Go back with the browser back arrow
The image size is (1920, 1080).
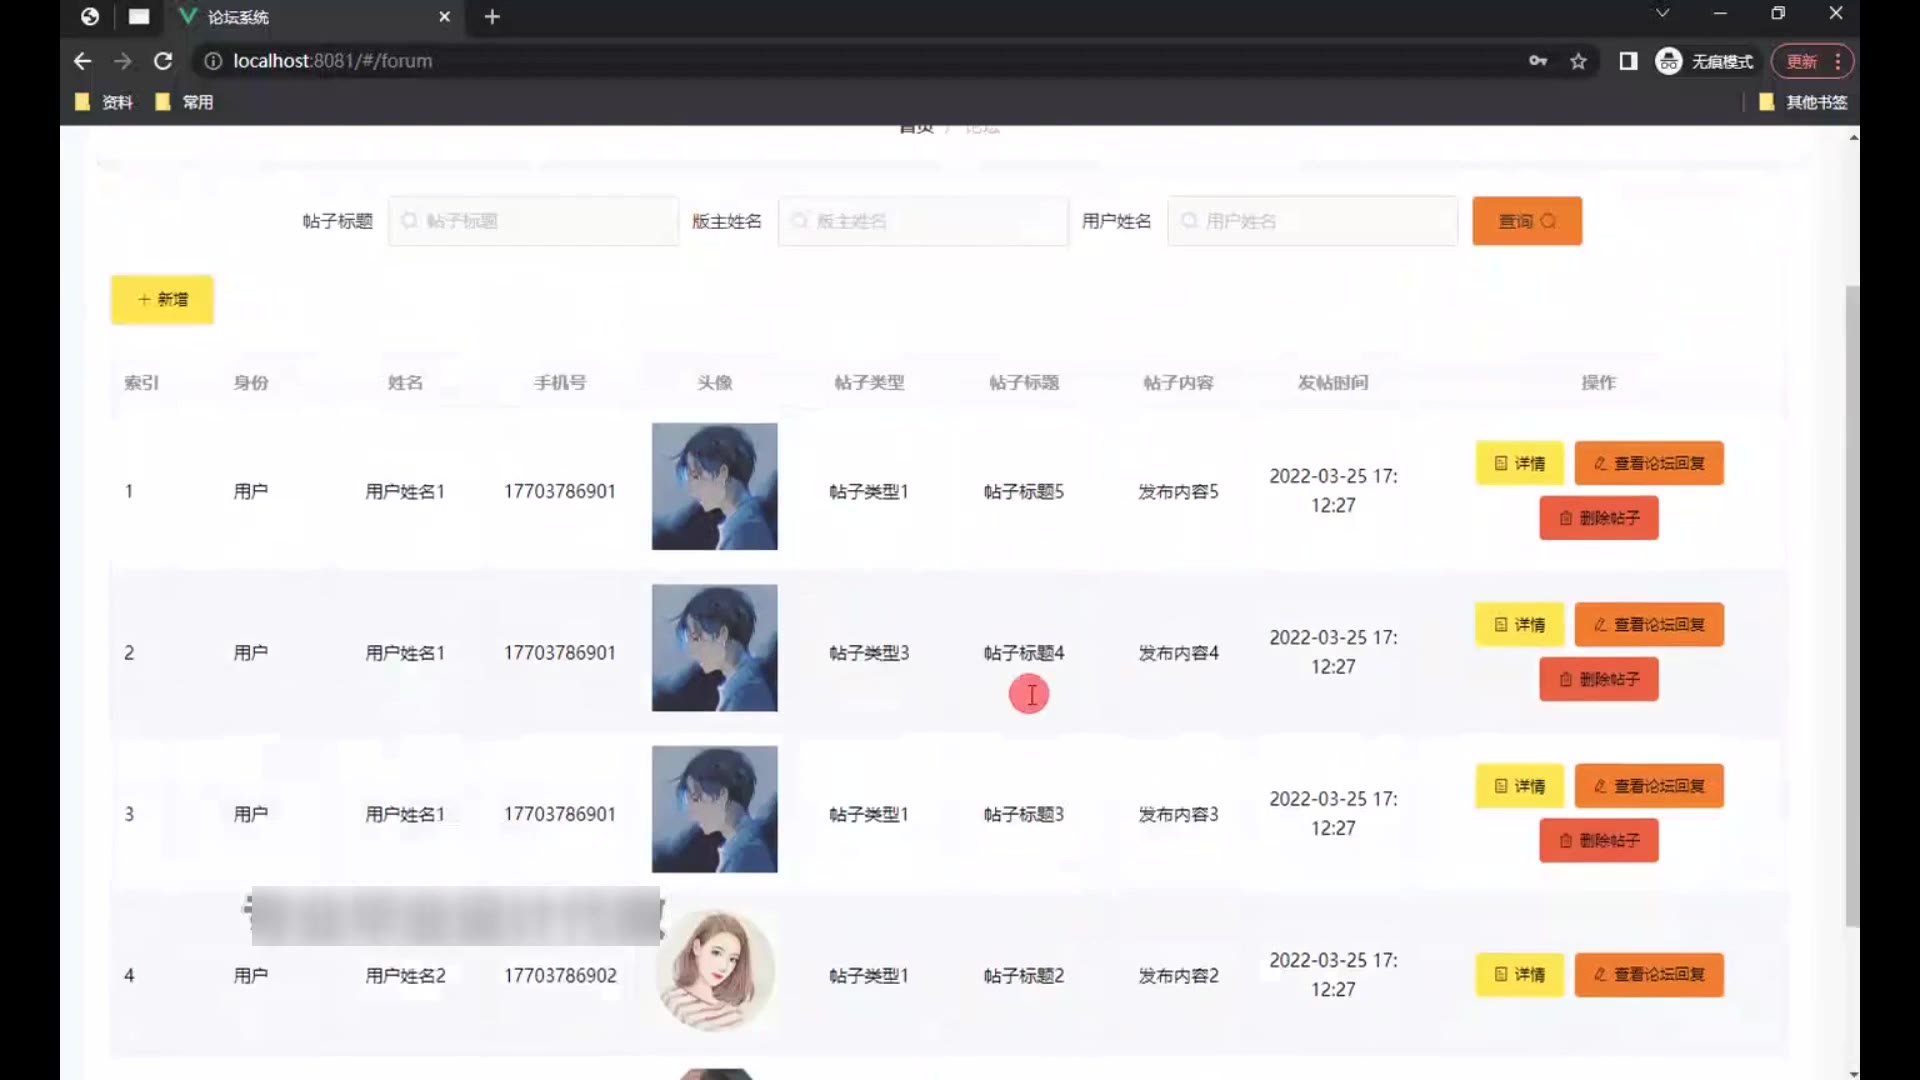tap(82, 61)
